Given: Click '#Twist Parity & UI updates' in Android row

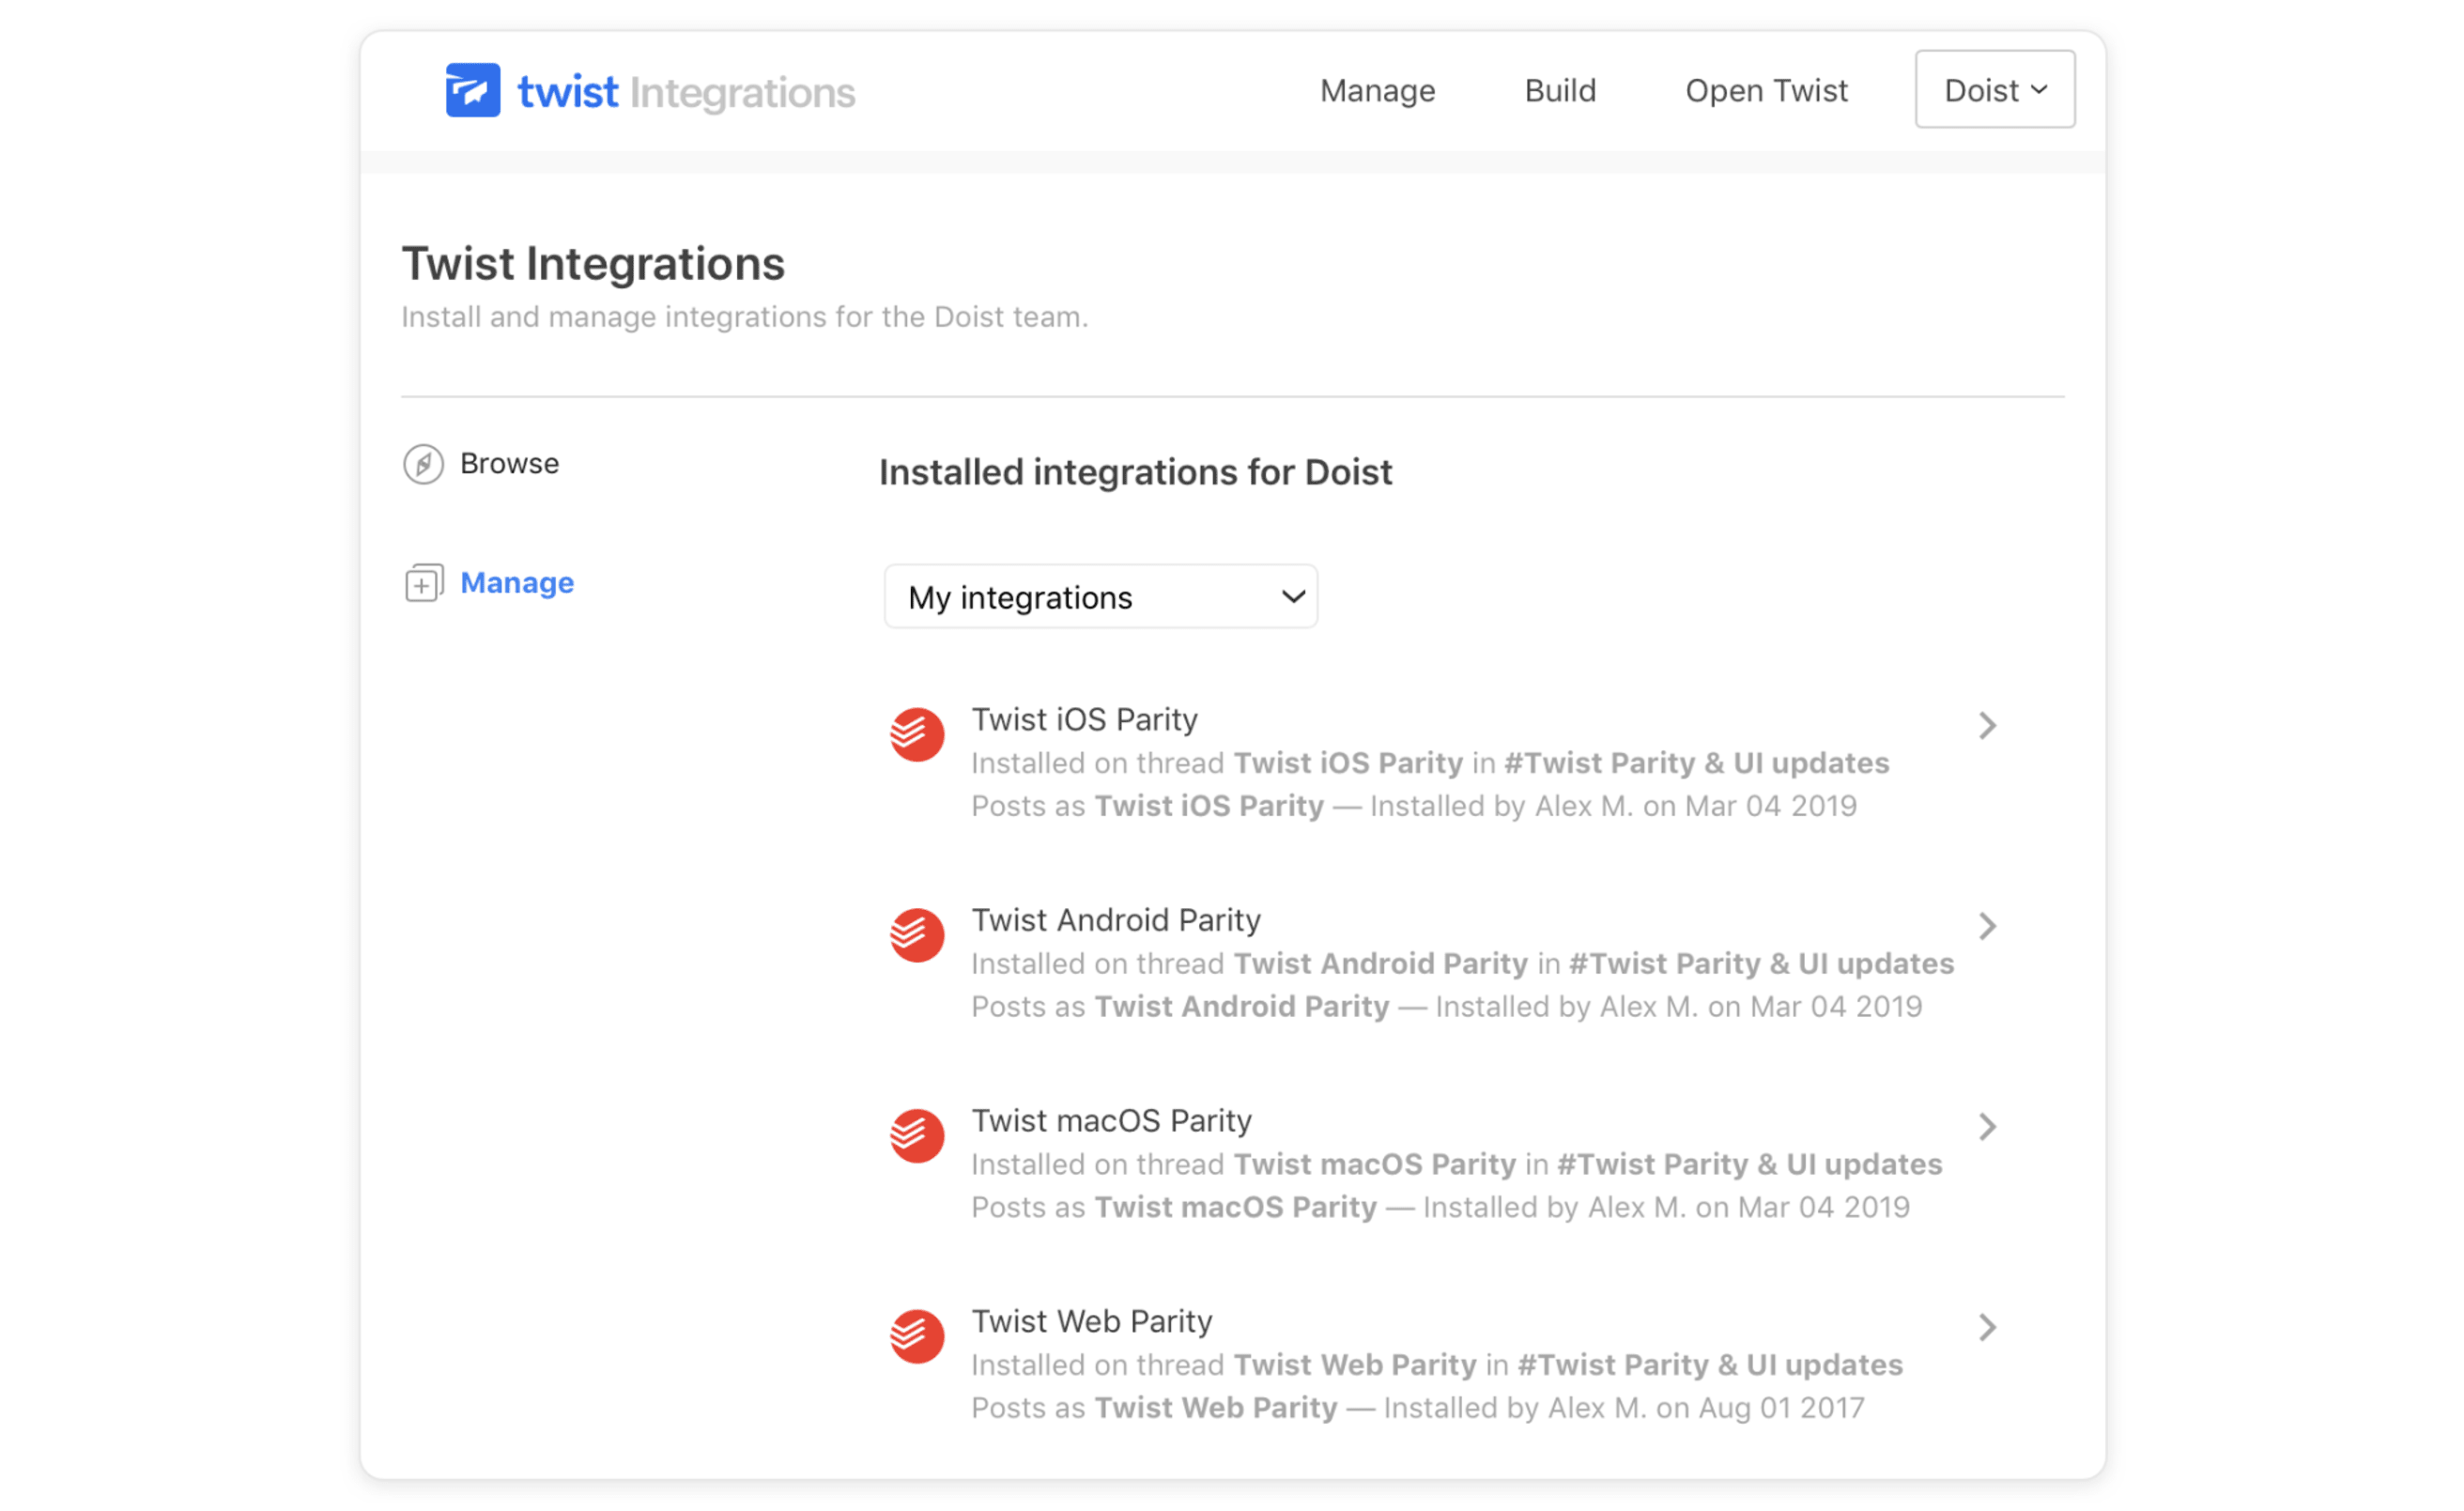Looking at the screenshot, I should [1762, 964].
